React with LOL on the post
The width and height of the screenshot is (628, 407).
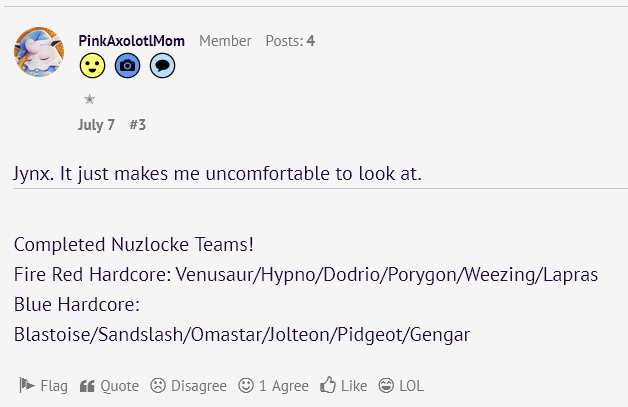(401, 385)
